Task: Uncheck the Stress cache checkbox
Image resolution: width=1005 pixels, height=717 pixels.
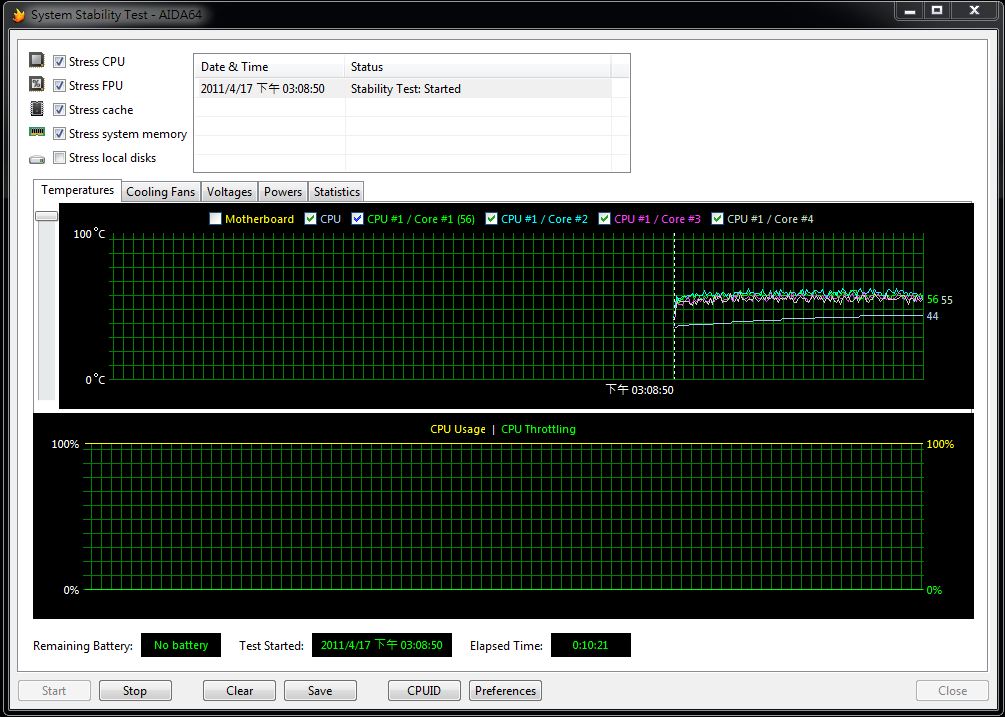Action: (59, 110)
